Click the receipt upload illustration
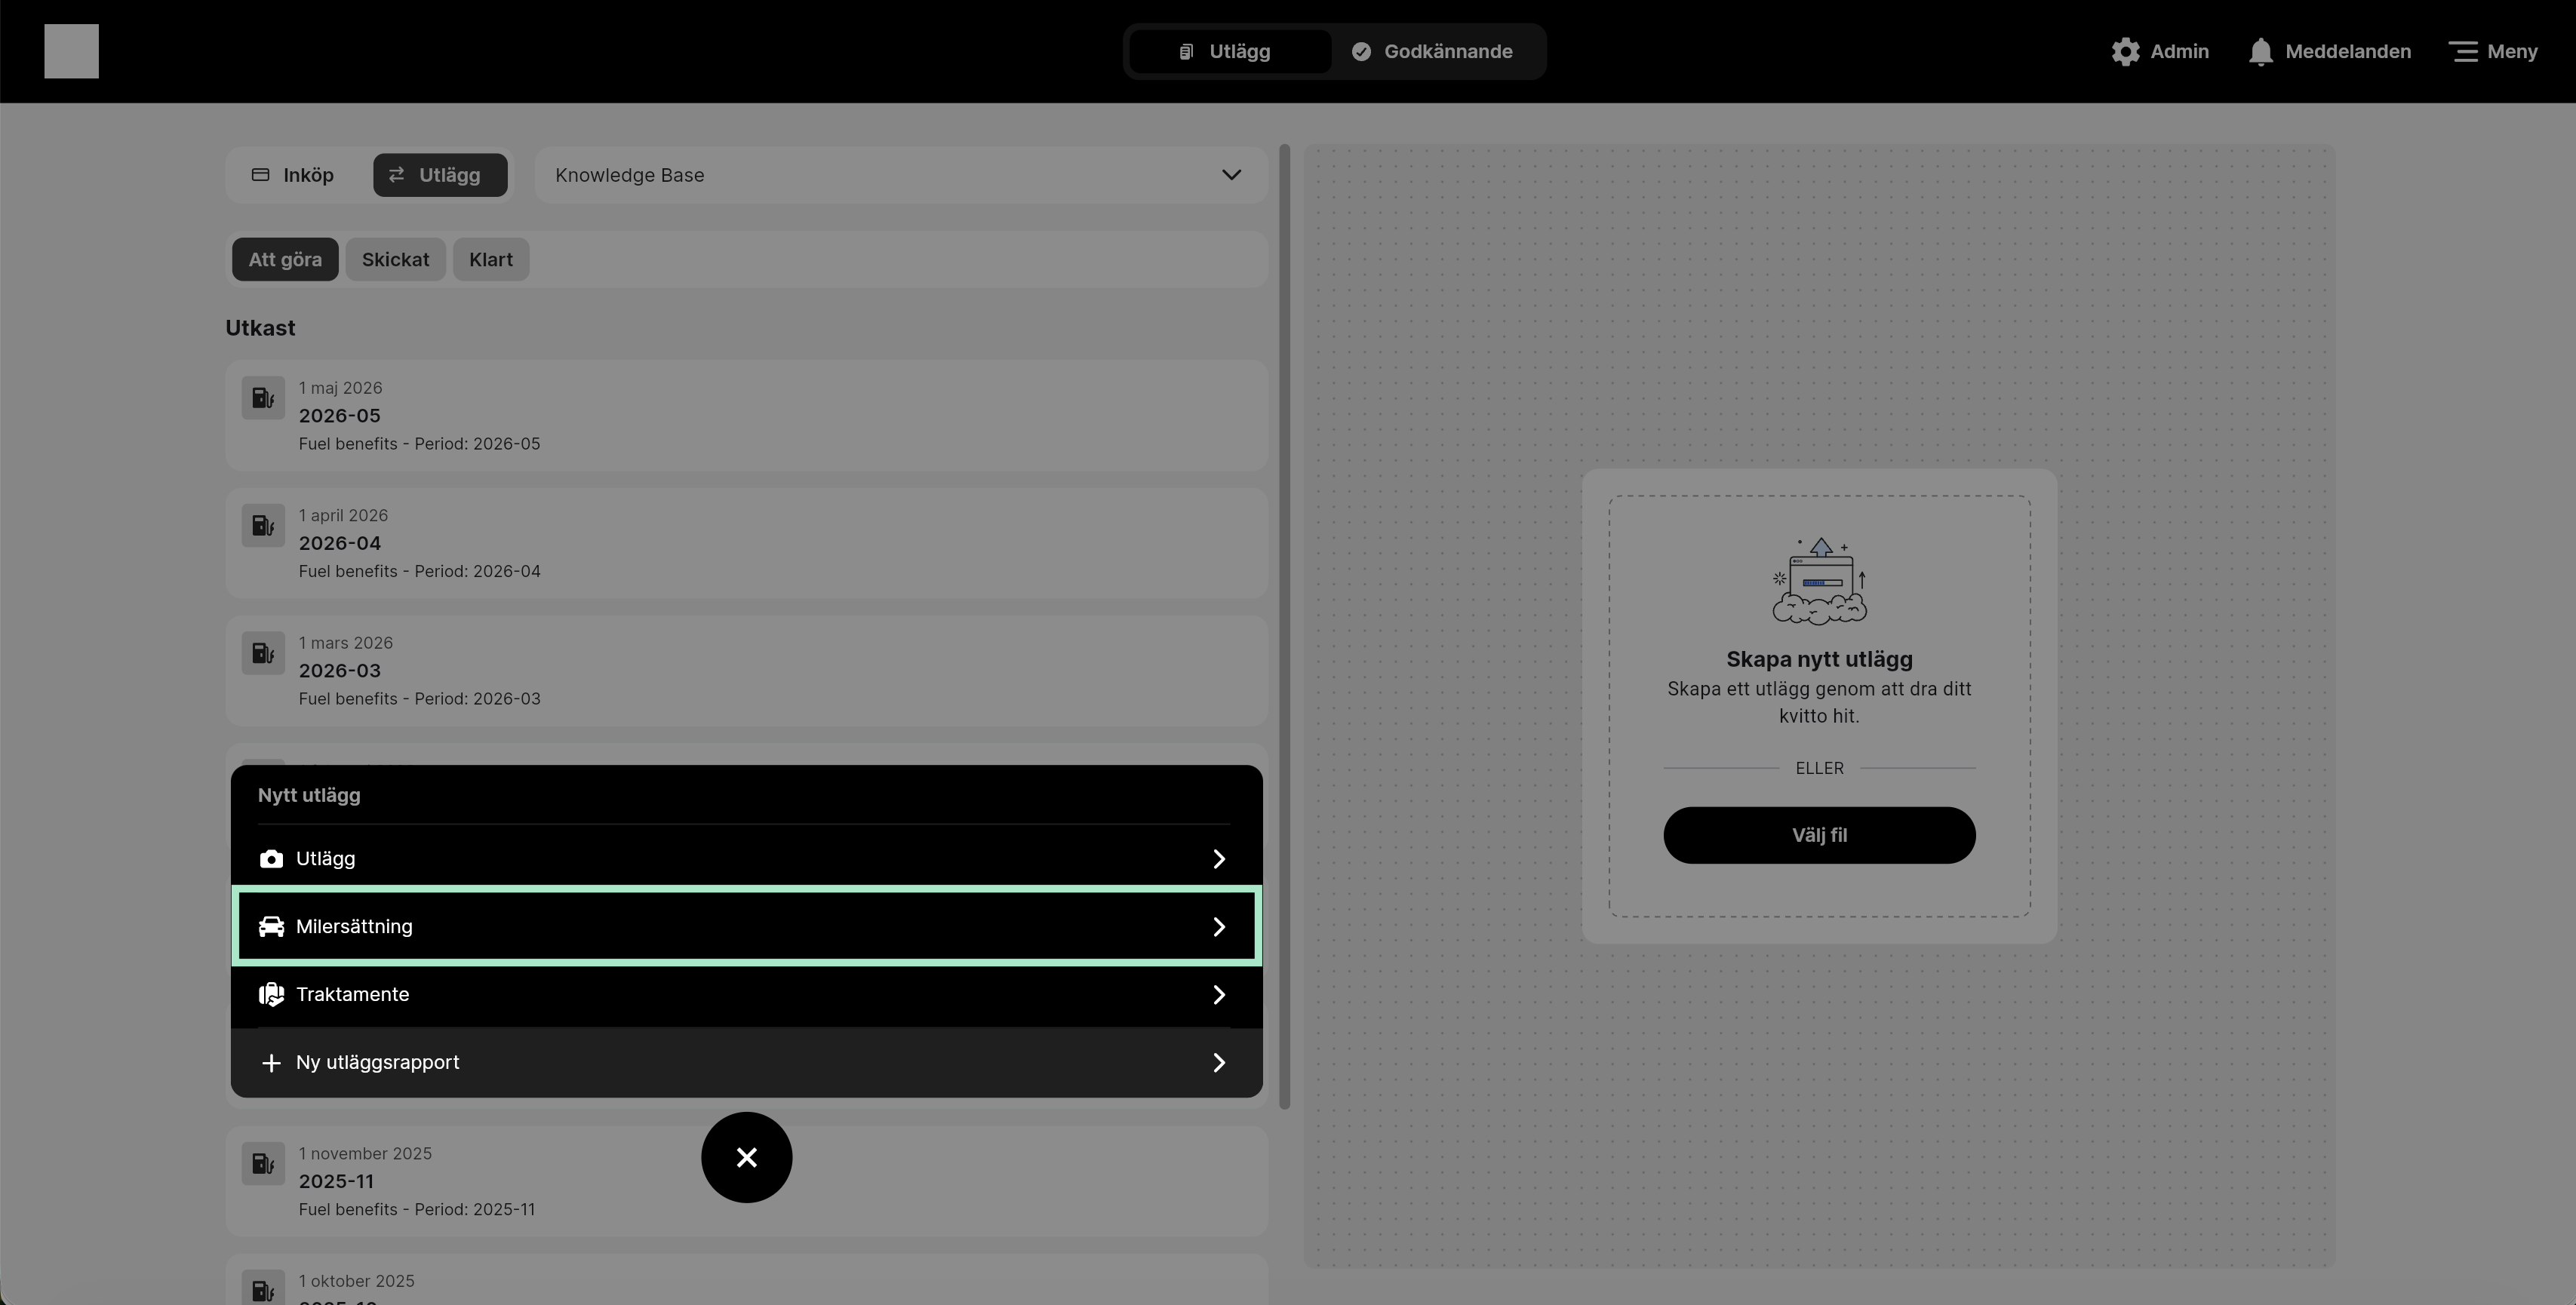The height and width of the screenshot is (1305, 2576). click(x=1819, y=582)
